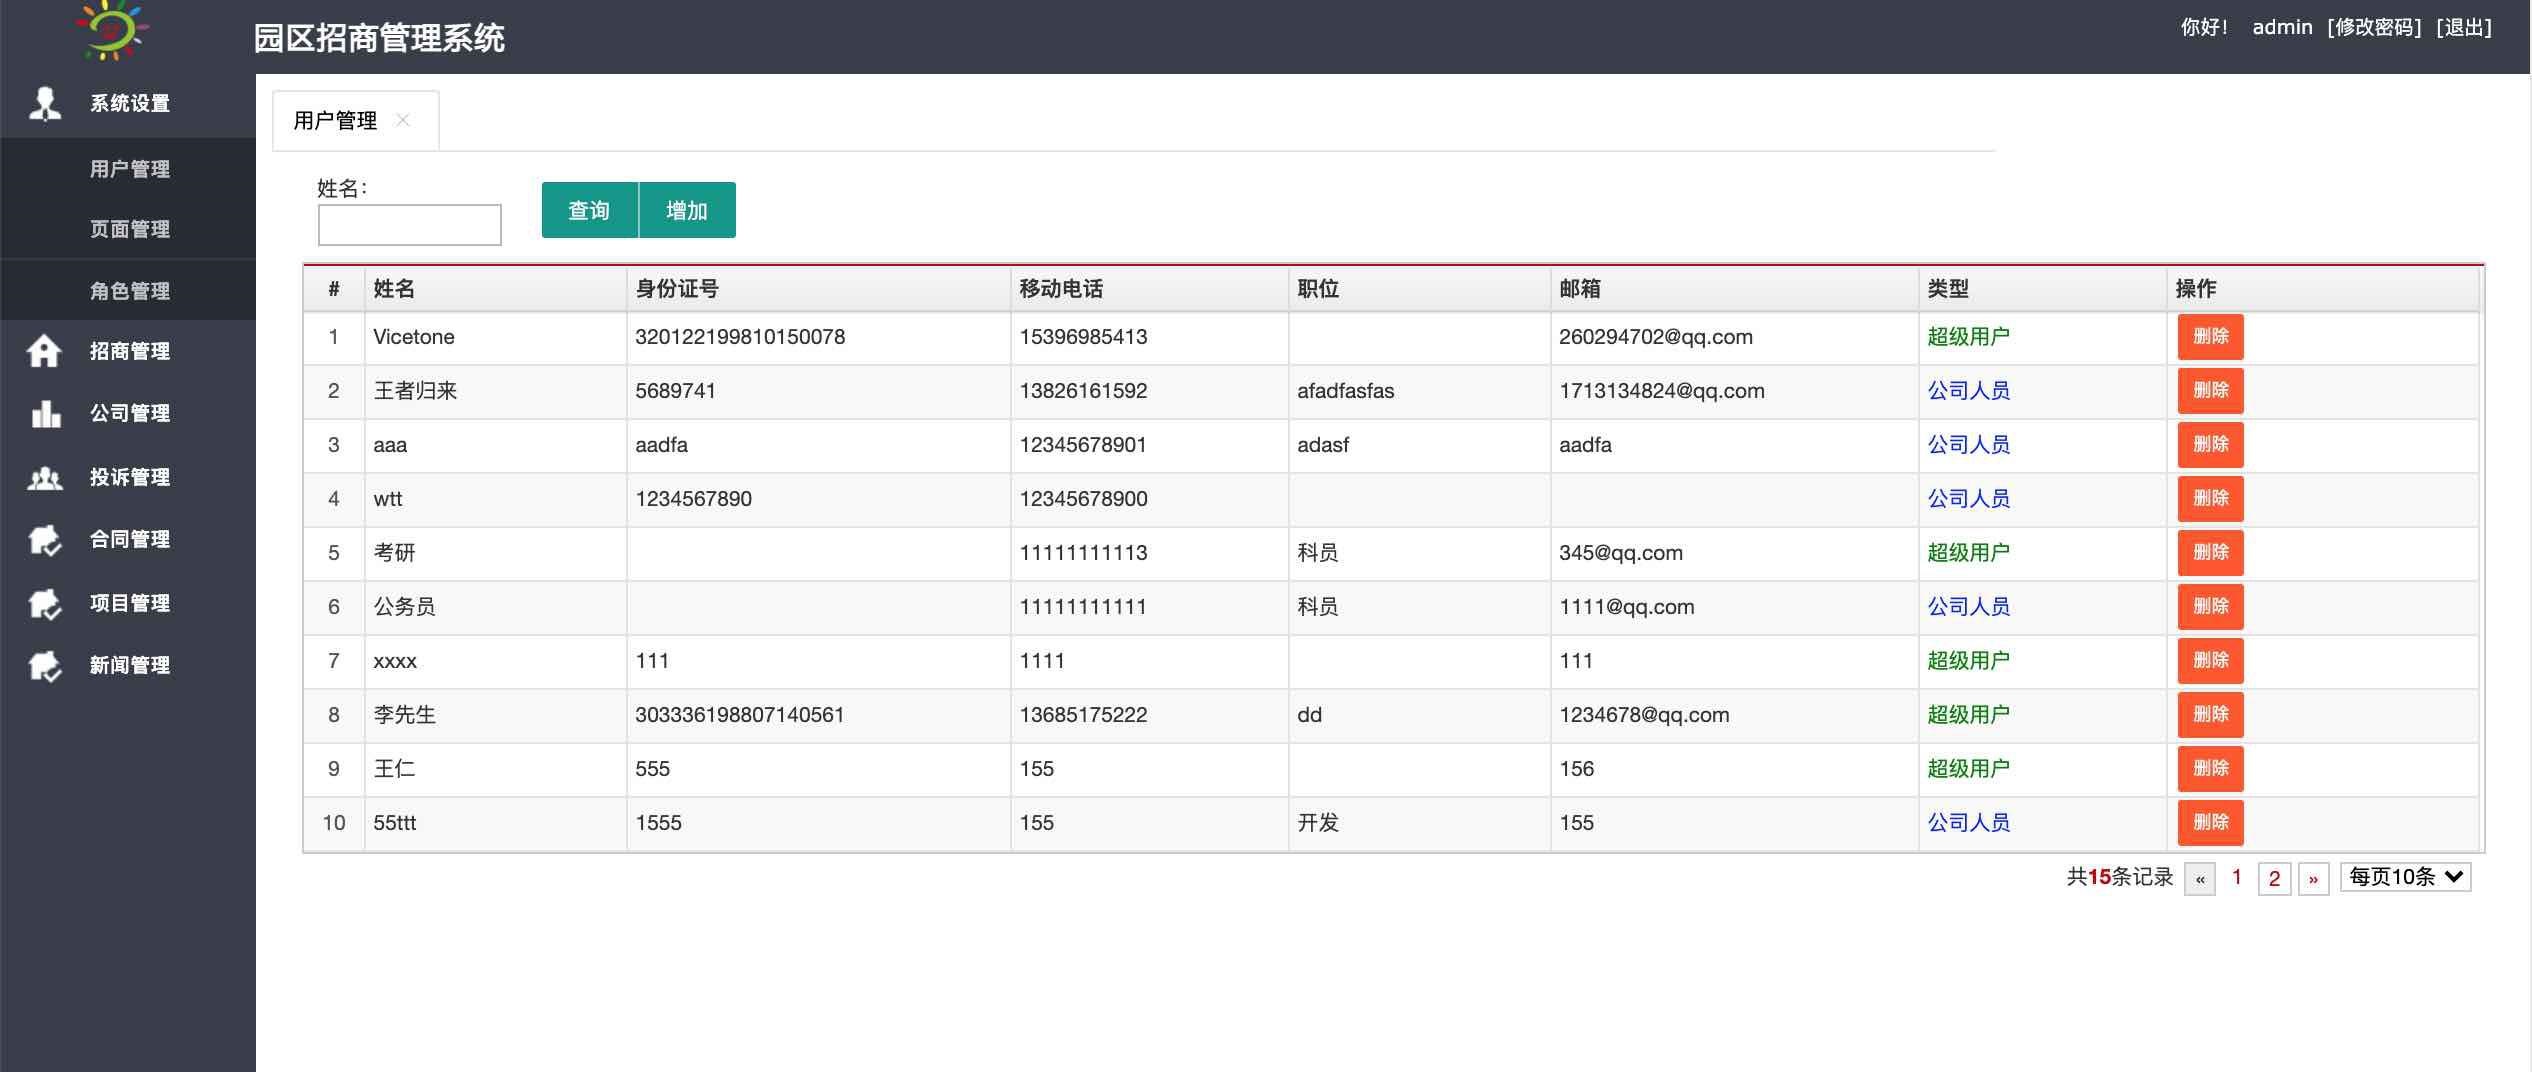
Task: Select the 招商管理 home icon
Action: pos(44,352)
